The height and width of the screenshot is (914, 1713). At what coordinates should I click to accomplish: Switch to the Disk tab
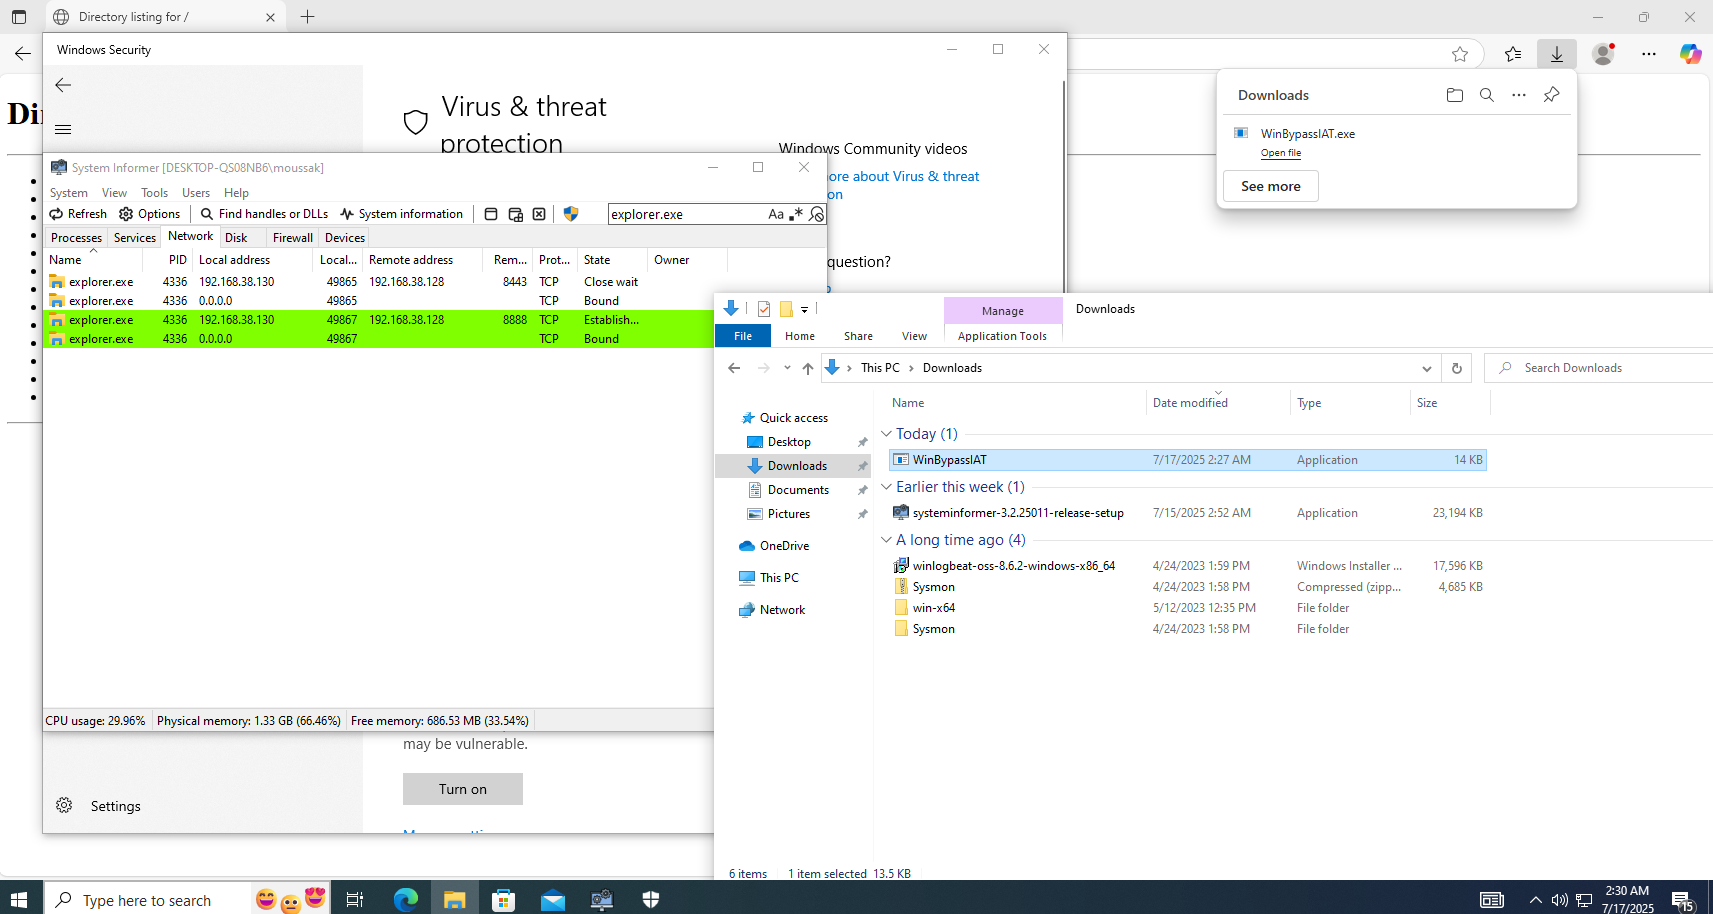pyautogui.click(x=236, y=238)
